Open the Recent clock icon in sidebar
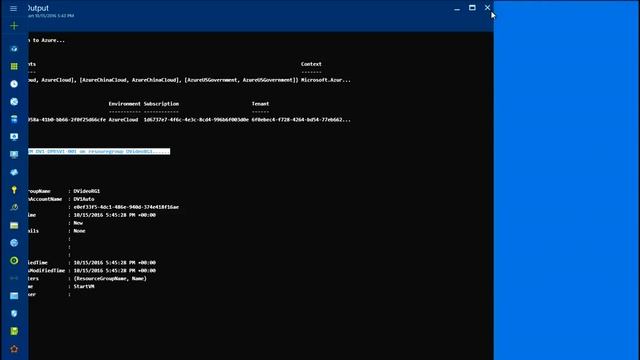Image resolution: width=640 pixels, height=360 pixels. pyautogui.click(x=14, y=84)
